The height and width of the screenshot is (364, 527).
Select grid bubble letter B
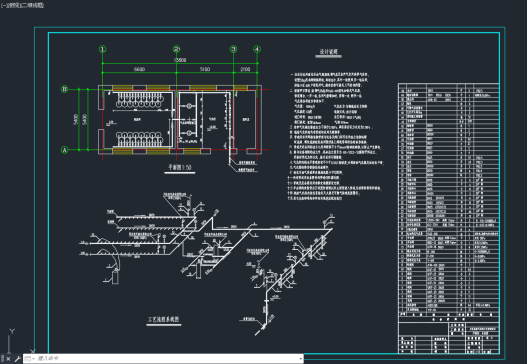[x=64, y=89]
